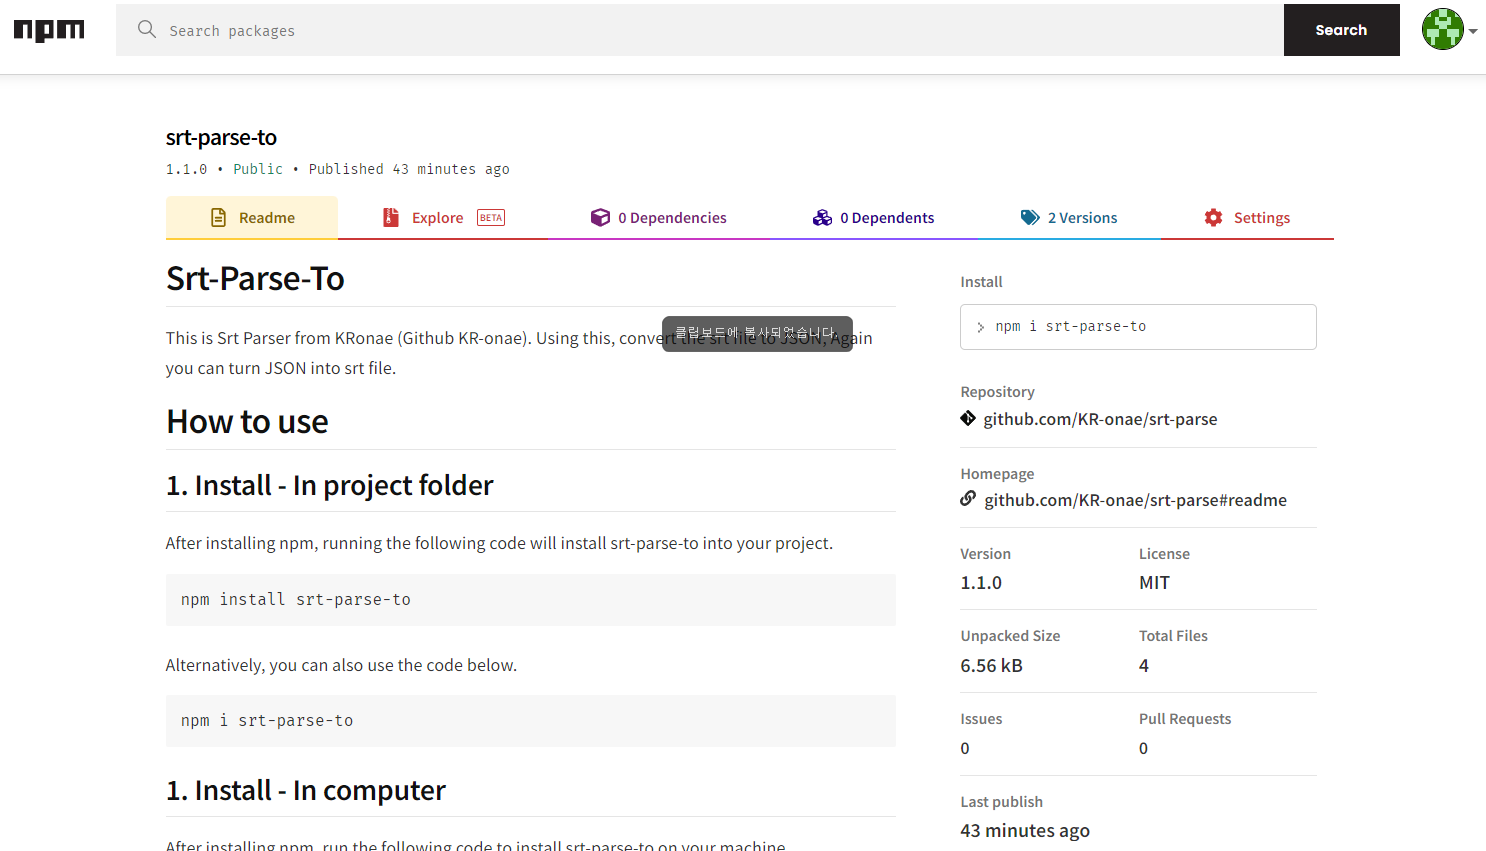Click the Settings gear icon

[1213, 217]
